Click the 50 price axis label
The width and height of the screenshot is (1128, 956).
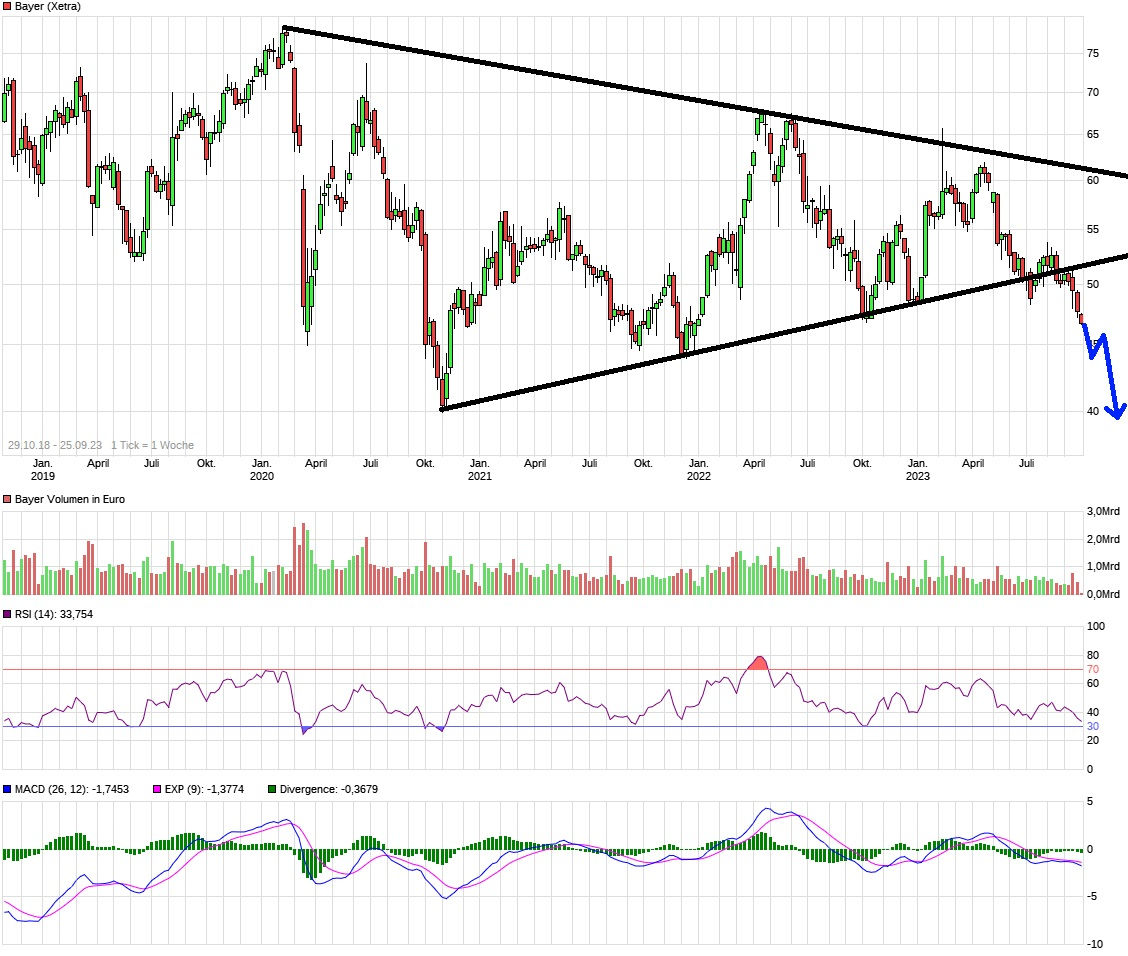[1093, 284]
